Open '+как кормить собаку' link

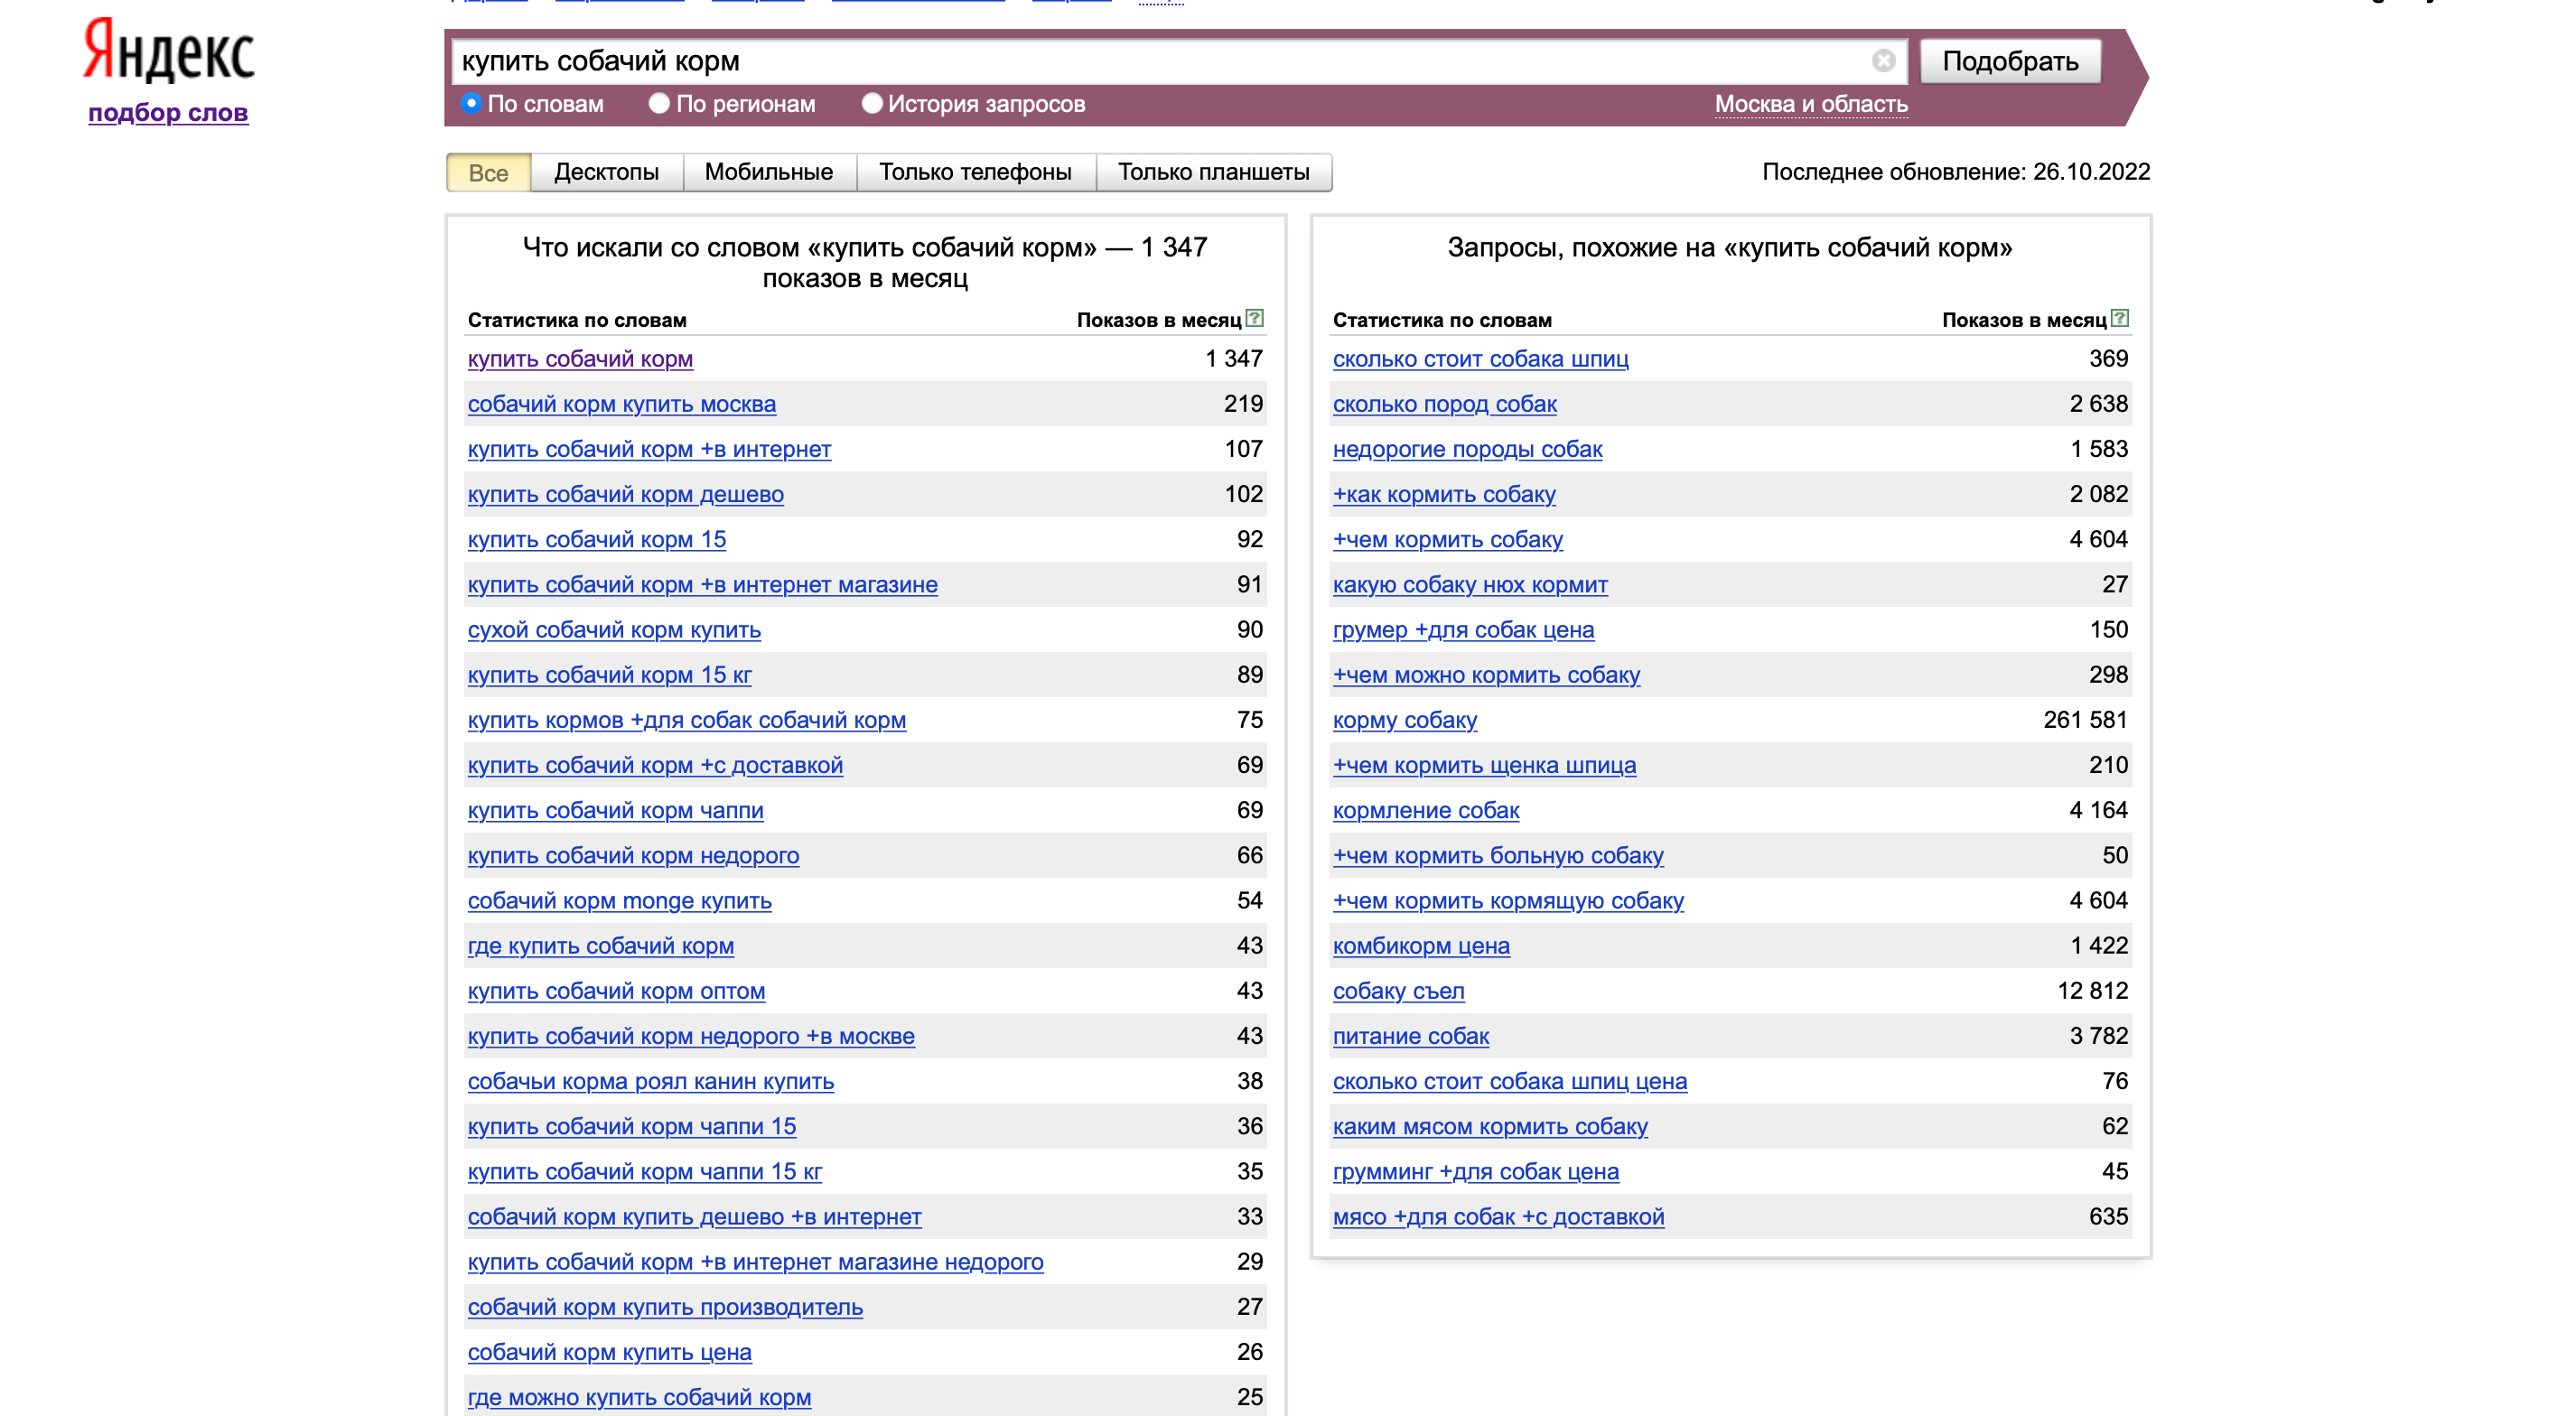coord(1444,494)
